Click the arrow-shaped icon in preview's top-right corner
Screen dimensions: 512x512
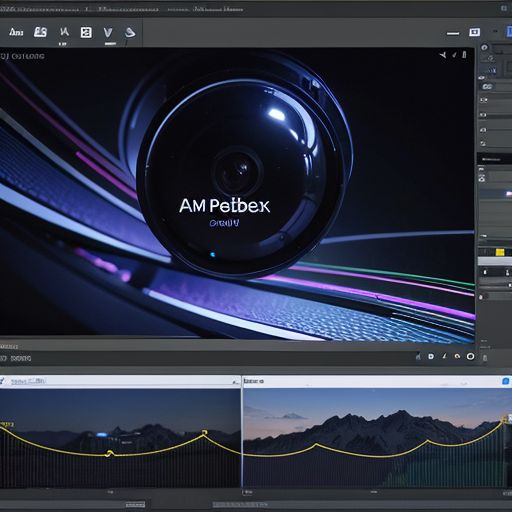(443, 55)
